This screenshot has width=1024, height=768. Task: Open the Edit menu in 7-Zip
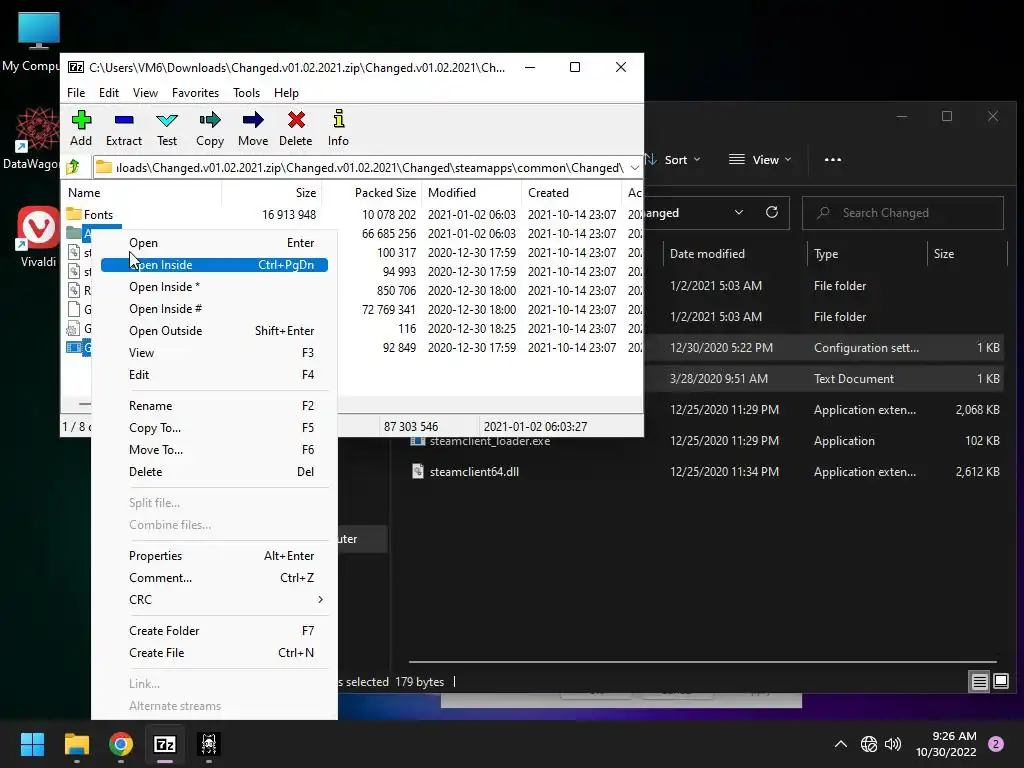pyautogui.click(x=108, y=93)
